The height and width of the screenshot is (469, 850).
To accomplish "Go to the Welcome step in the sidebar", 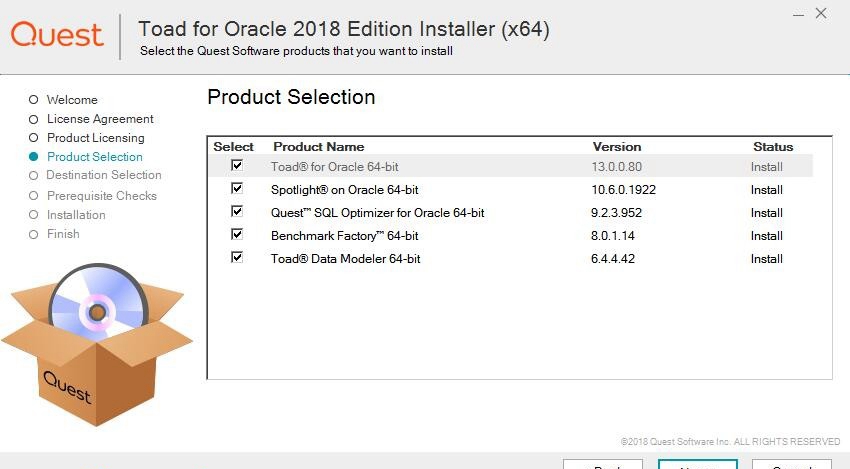I will point(72,100).
